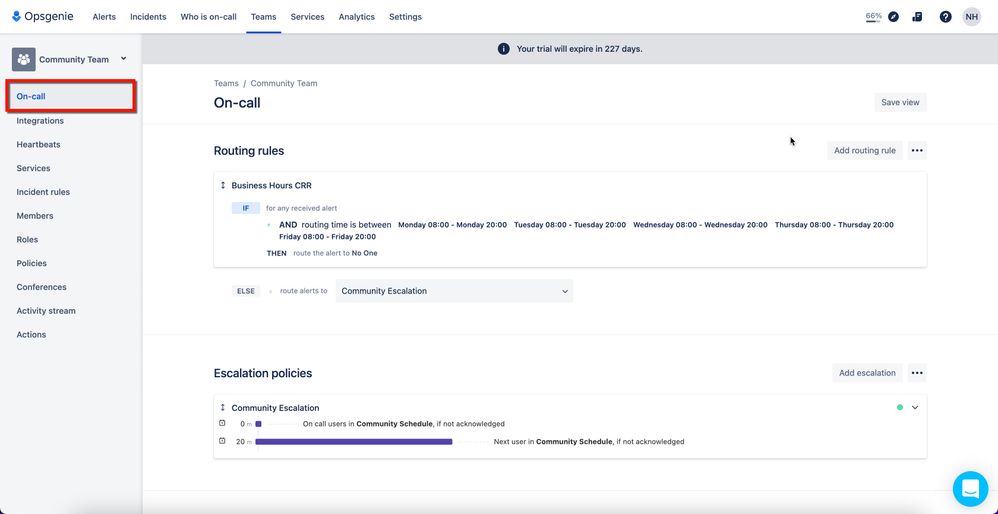Open routing rules more options menu
The width and height of the screenshot is (998, 514).
click(917, 151)
